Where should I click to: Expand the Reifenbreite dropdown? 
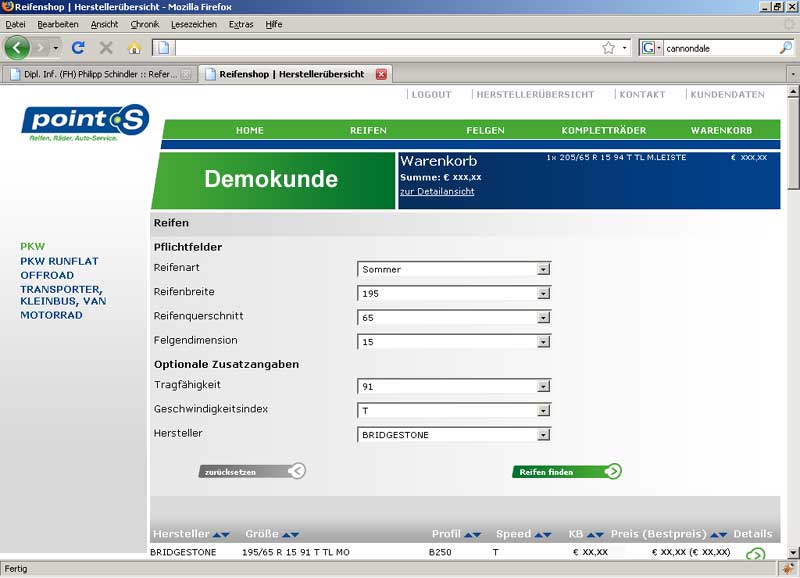[x=543, y=293]
